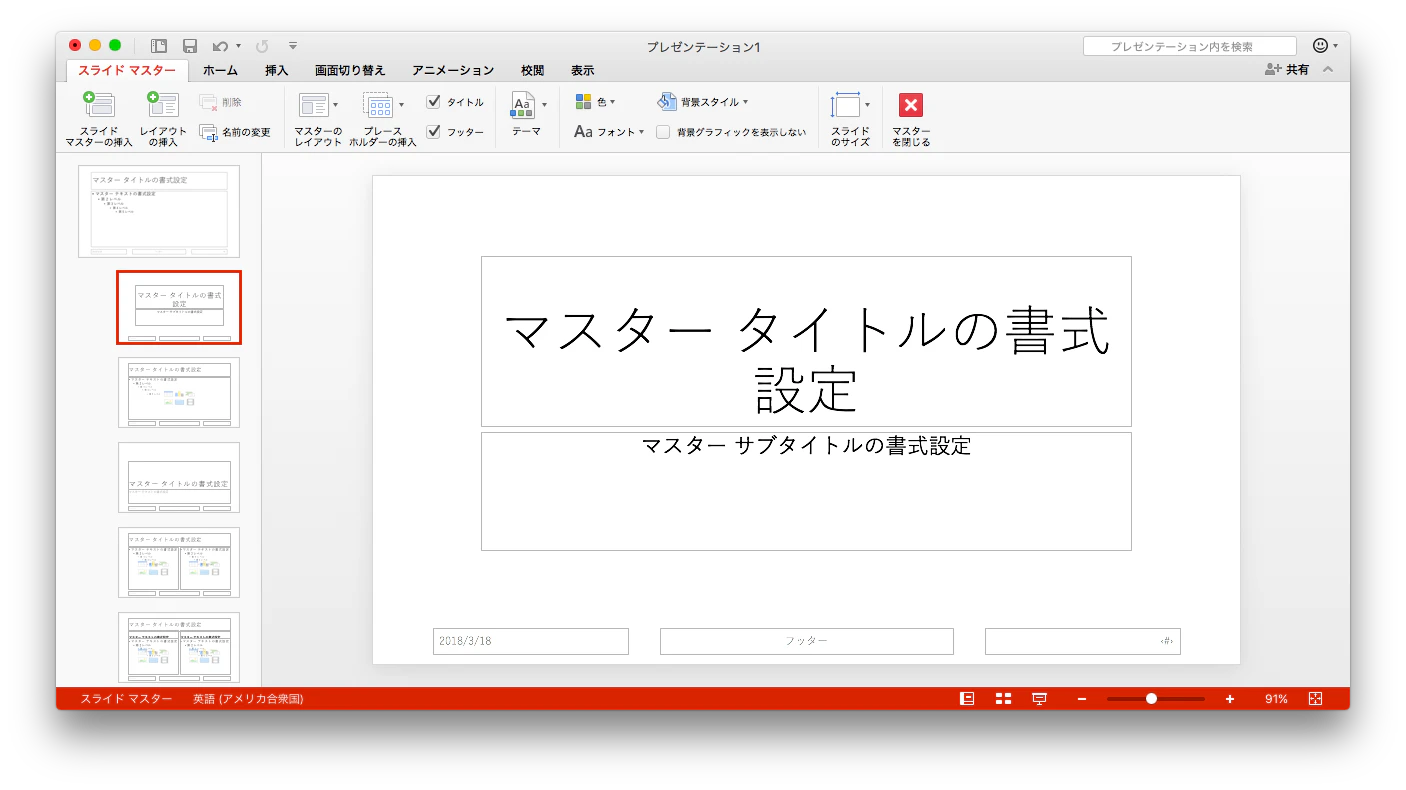Open the smiley feedback icon
Image resolution: width=1406 pixels, height=790 pixels.
pyautogui.click(x=1320, y=46)
